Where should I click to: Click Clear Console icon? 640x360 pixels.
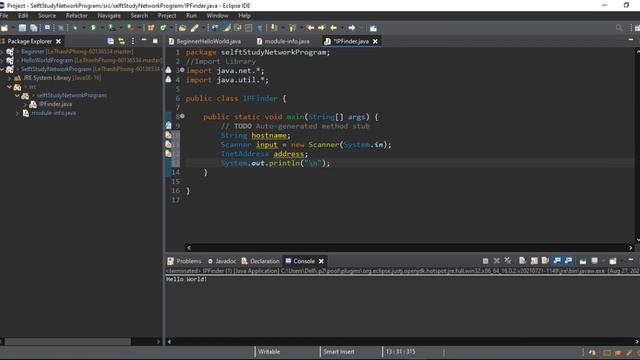(522, 261)
